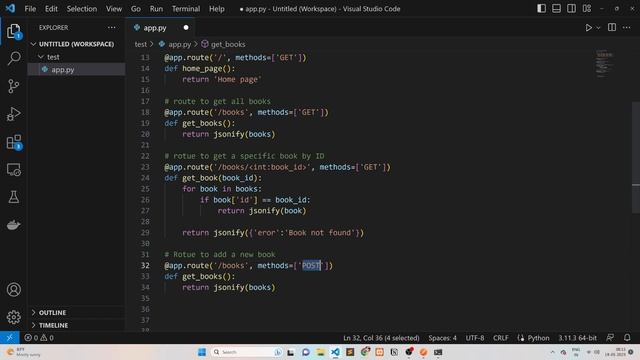Screen dimensions: 640x360
Task: Click the test breadcrumb
Action: (x=140, y=44)
